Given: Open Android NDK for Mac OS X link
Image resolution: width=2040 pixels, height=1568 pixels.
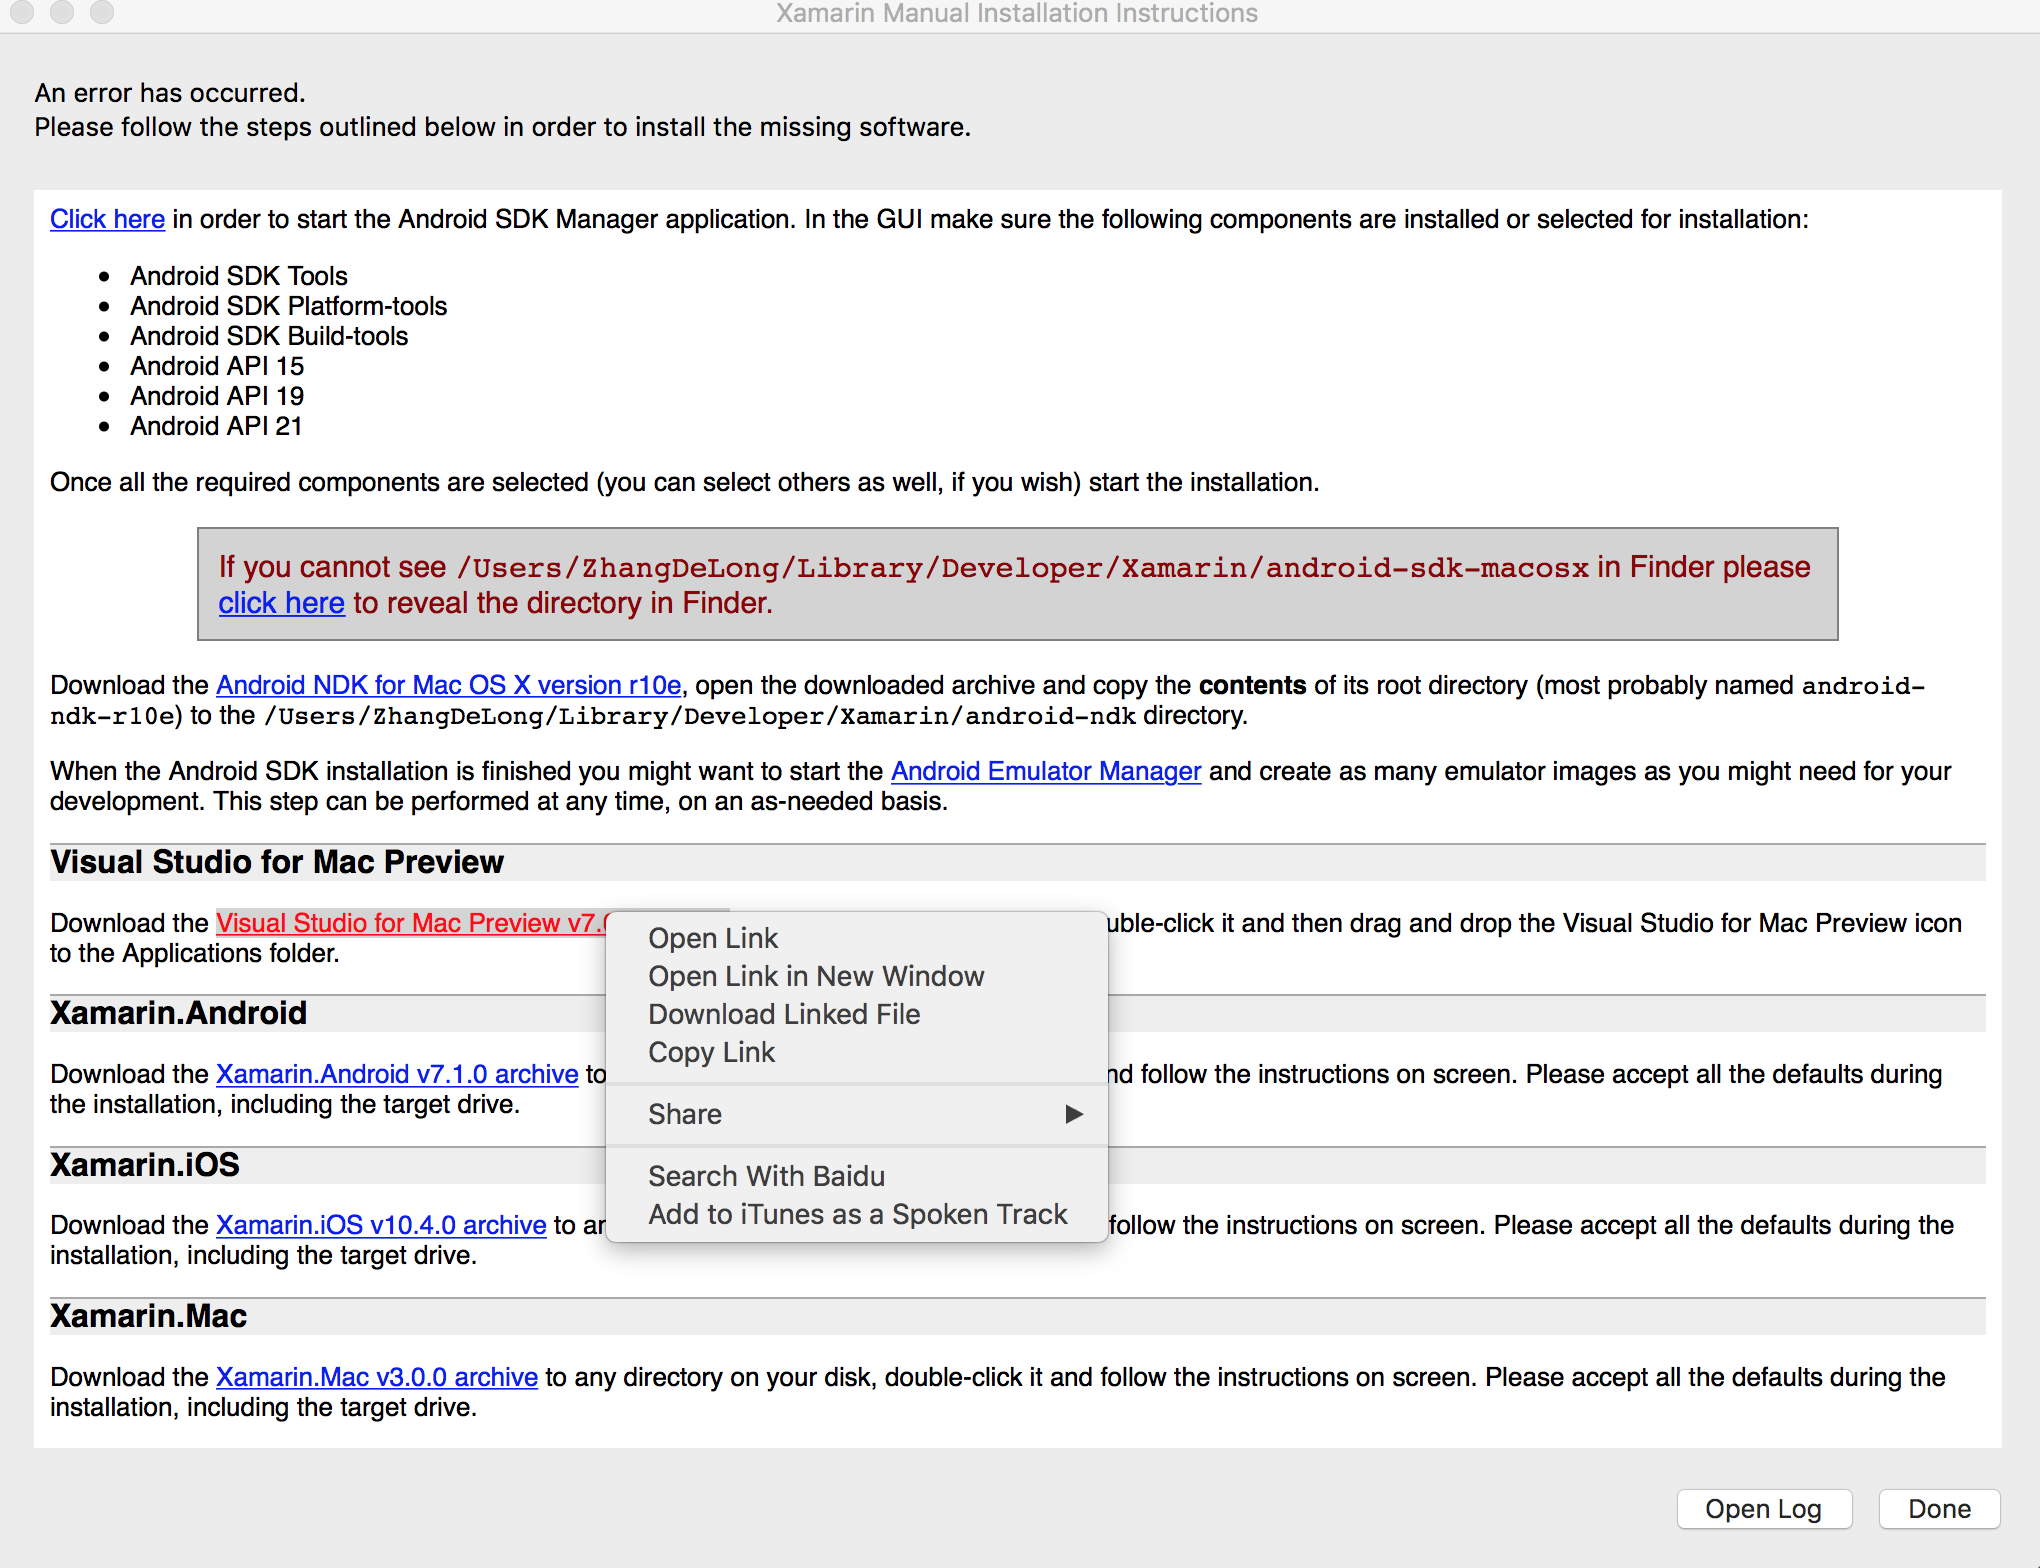Looking at the screenshot, I should (x=448, y=685).
